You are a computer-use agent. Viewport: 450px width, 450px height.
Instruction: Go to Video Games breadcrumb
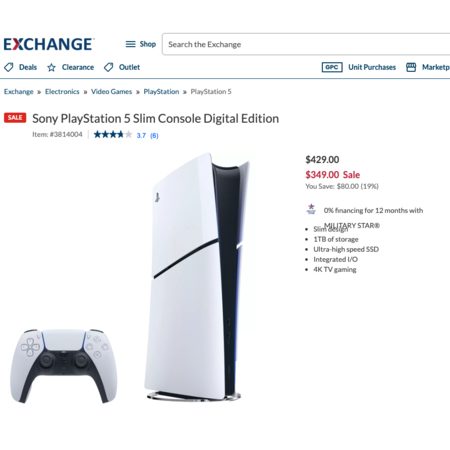112,92
